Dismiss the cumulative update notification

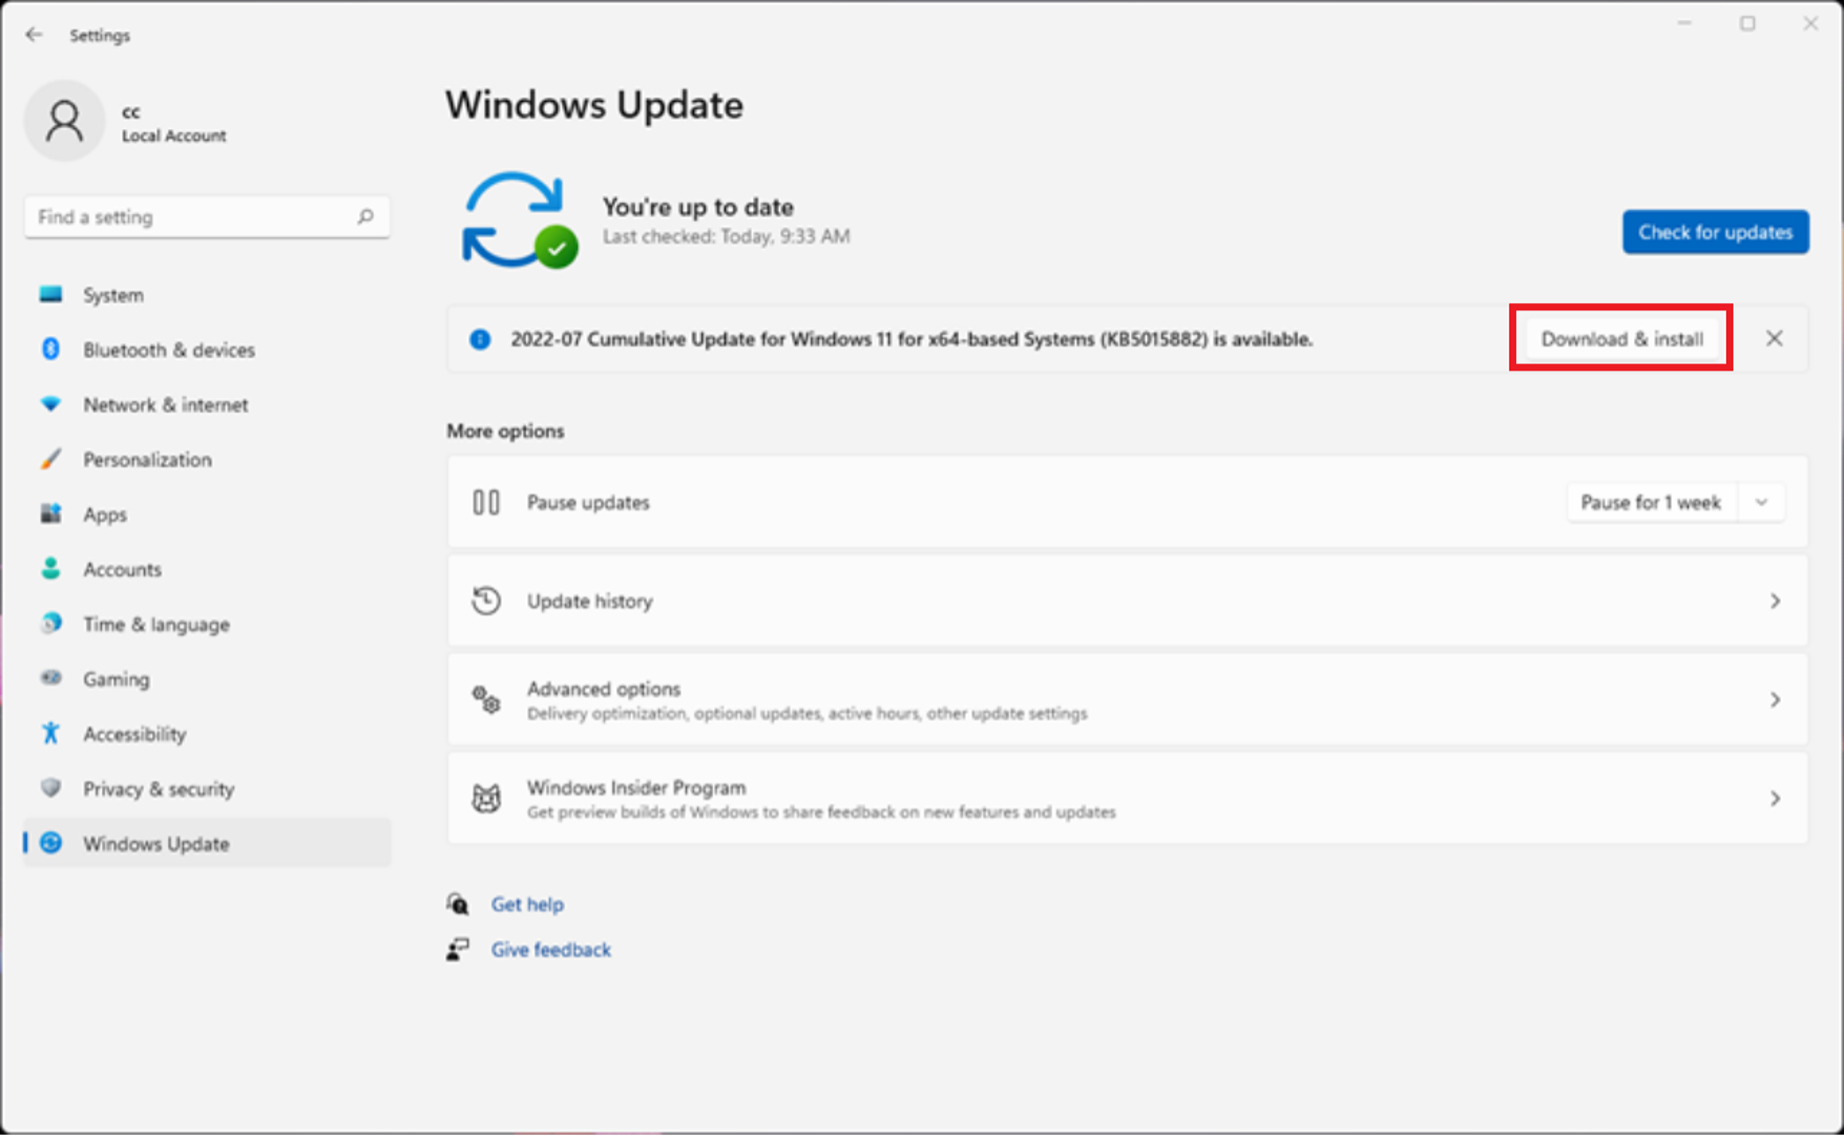[x=1774, y=339]
